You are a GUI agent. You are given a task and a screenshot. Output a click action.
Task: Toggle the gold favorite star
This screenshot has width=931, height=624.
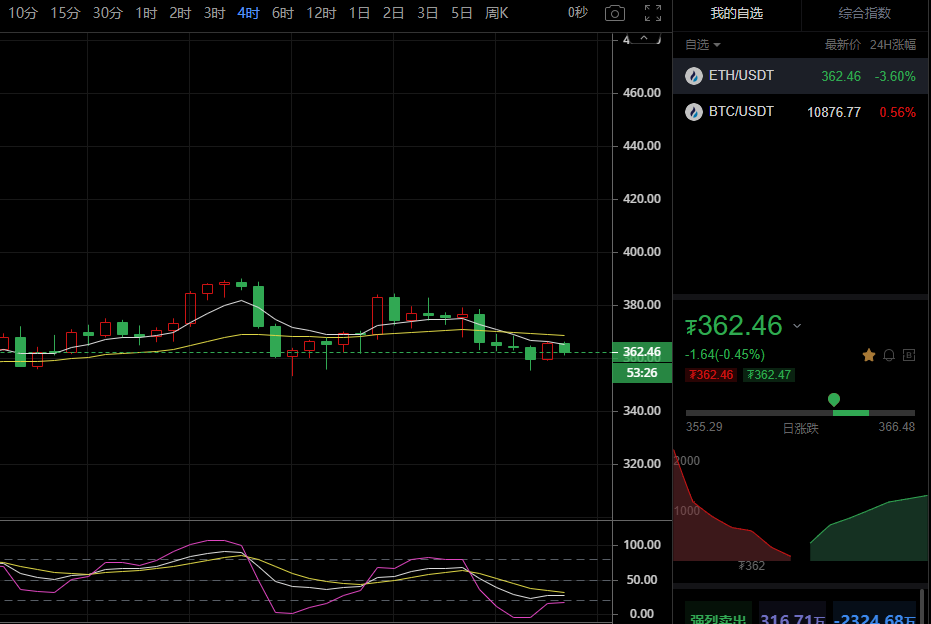tap(869, 354)
